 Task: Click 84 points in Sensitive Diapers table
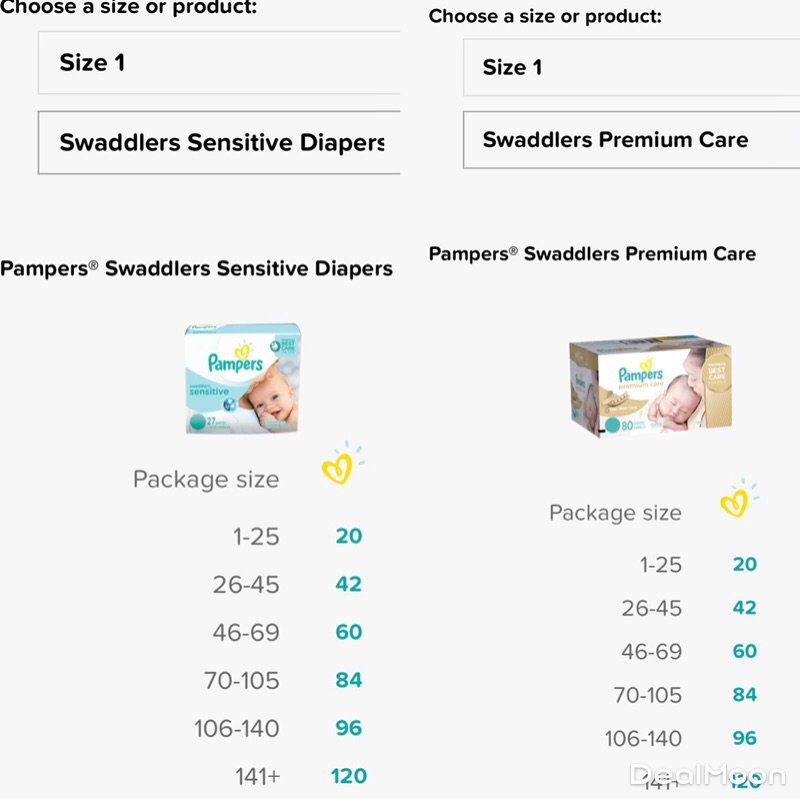(348, 680)
